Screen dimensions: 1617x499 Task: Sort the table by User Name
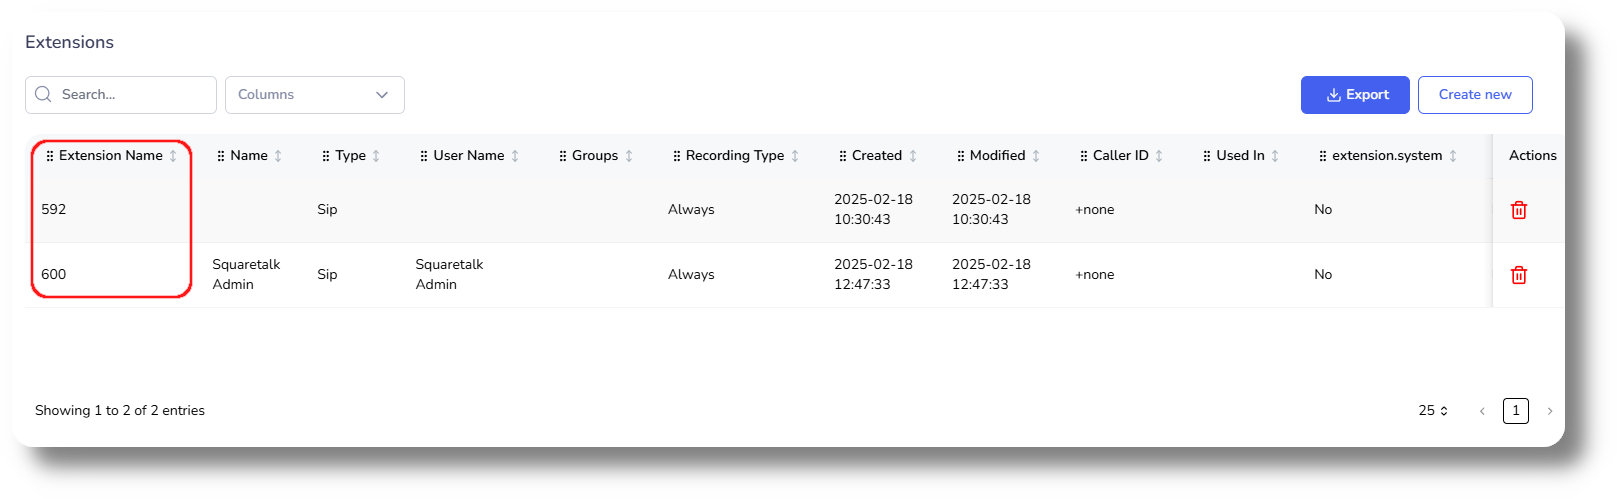tap(515, 156)
